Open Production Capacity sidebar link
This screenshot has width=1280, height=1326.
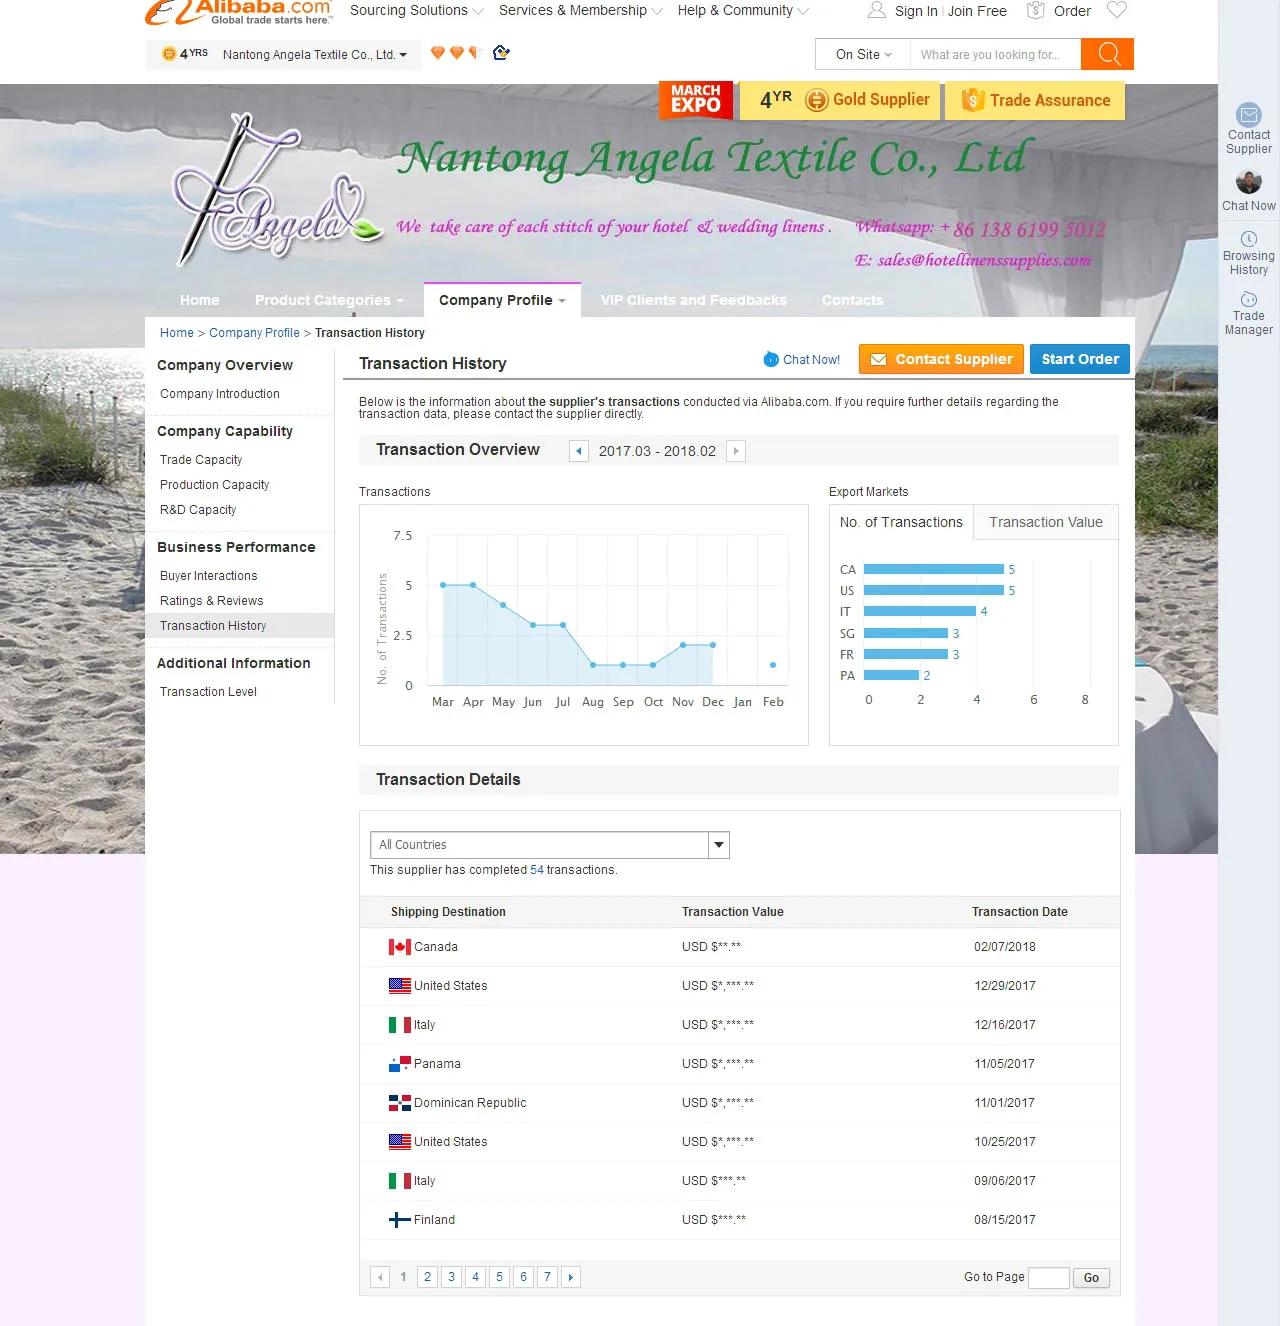coord(215,485)
